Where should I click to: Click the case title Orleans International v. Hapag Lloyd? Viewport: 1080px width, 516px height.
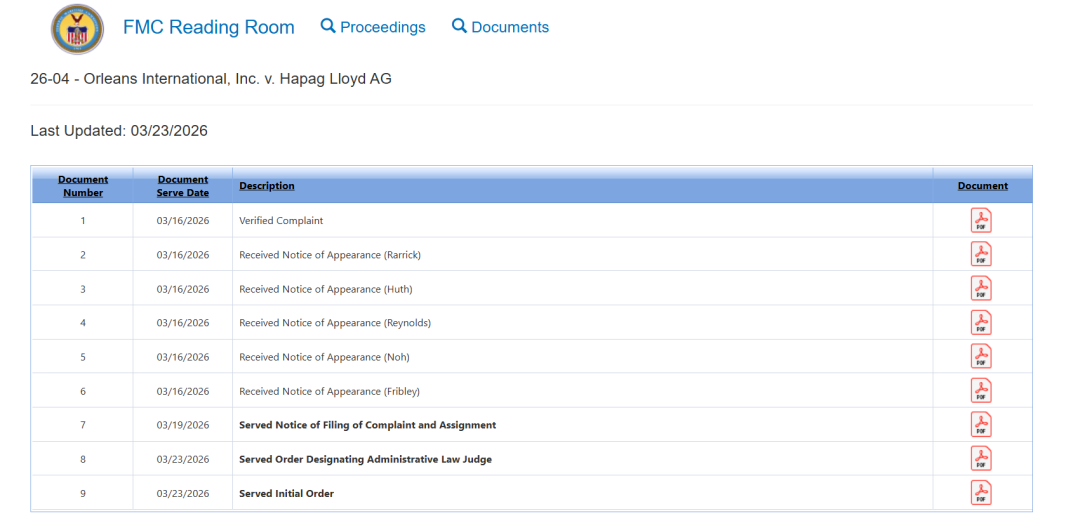[x=211, y=79]
